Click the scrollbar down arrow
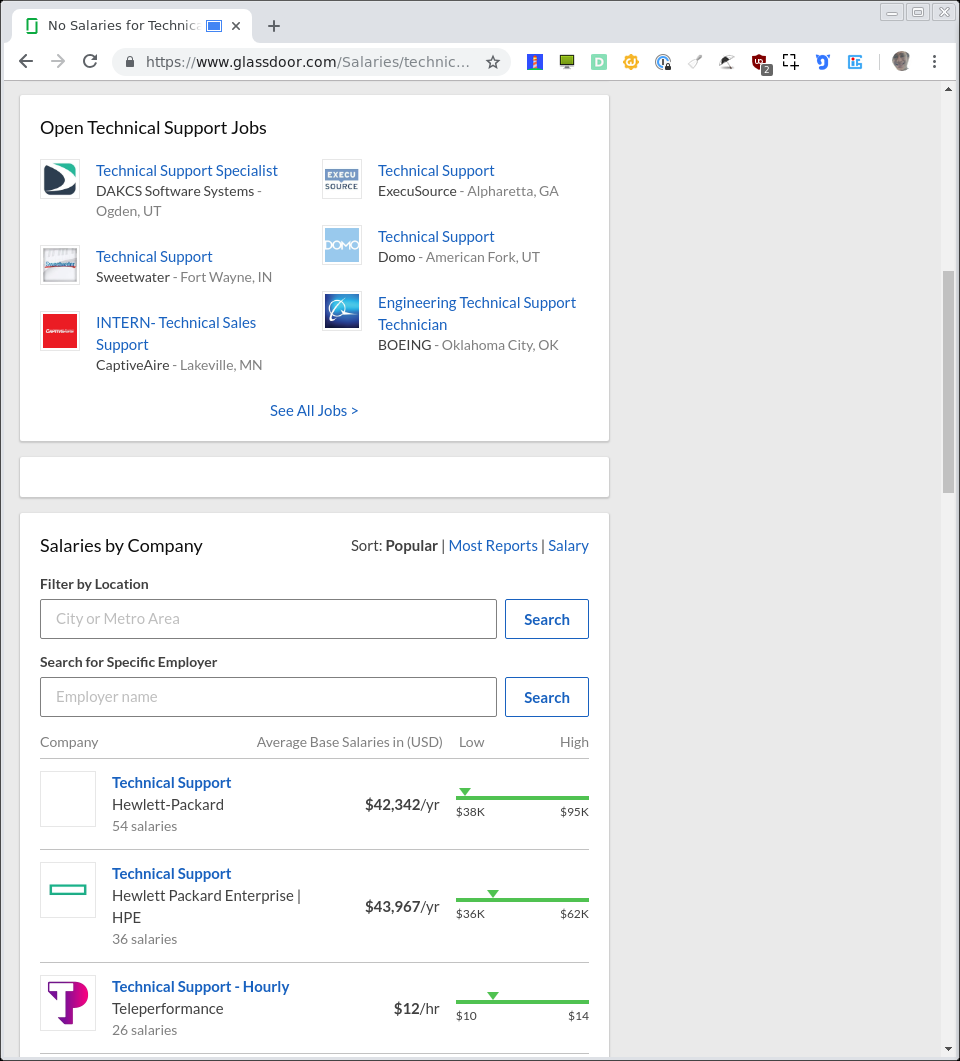Image resolution: width=960 pixels, height=1061 pixels. [948, 1049]
